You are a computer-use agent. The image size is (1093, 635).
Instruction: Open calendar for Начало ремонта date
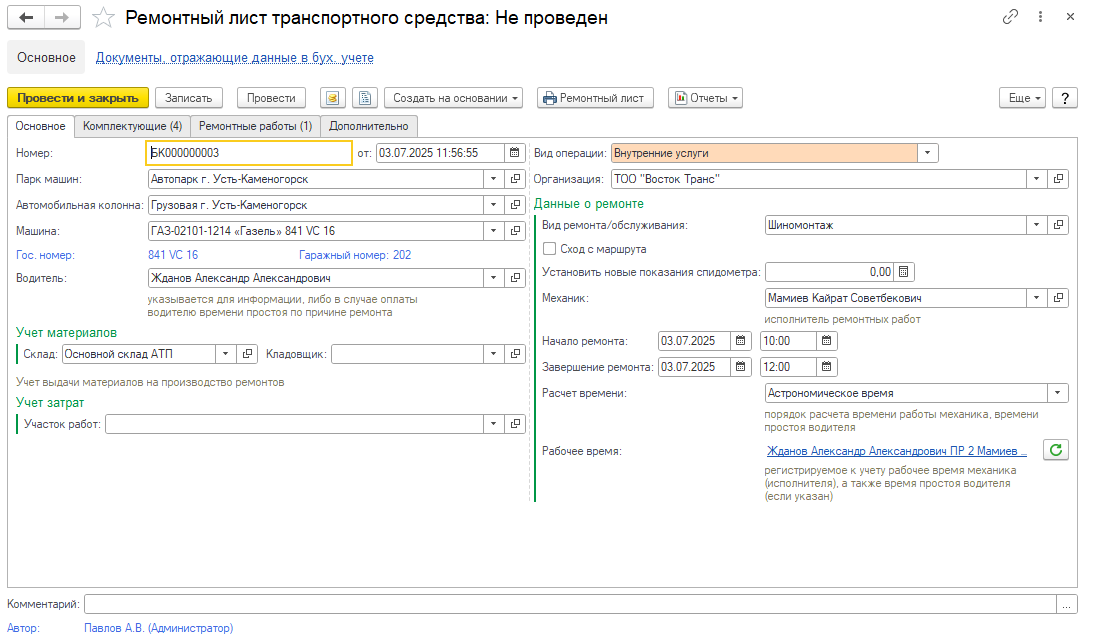pos(740,340)
